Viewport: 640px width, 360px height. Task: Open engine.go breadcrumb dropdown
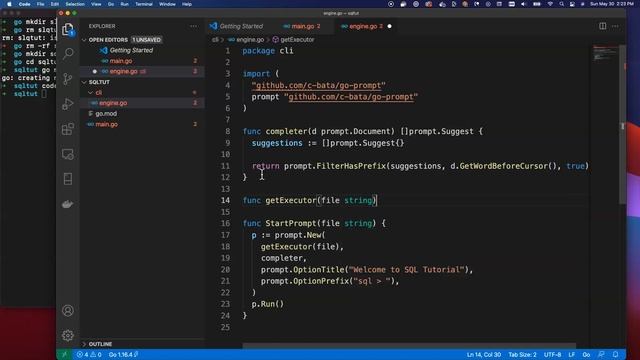(x=246, y=40)
